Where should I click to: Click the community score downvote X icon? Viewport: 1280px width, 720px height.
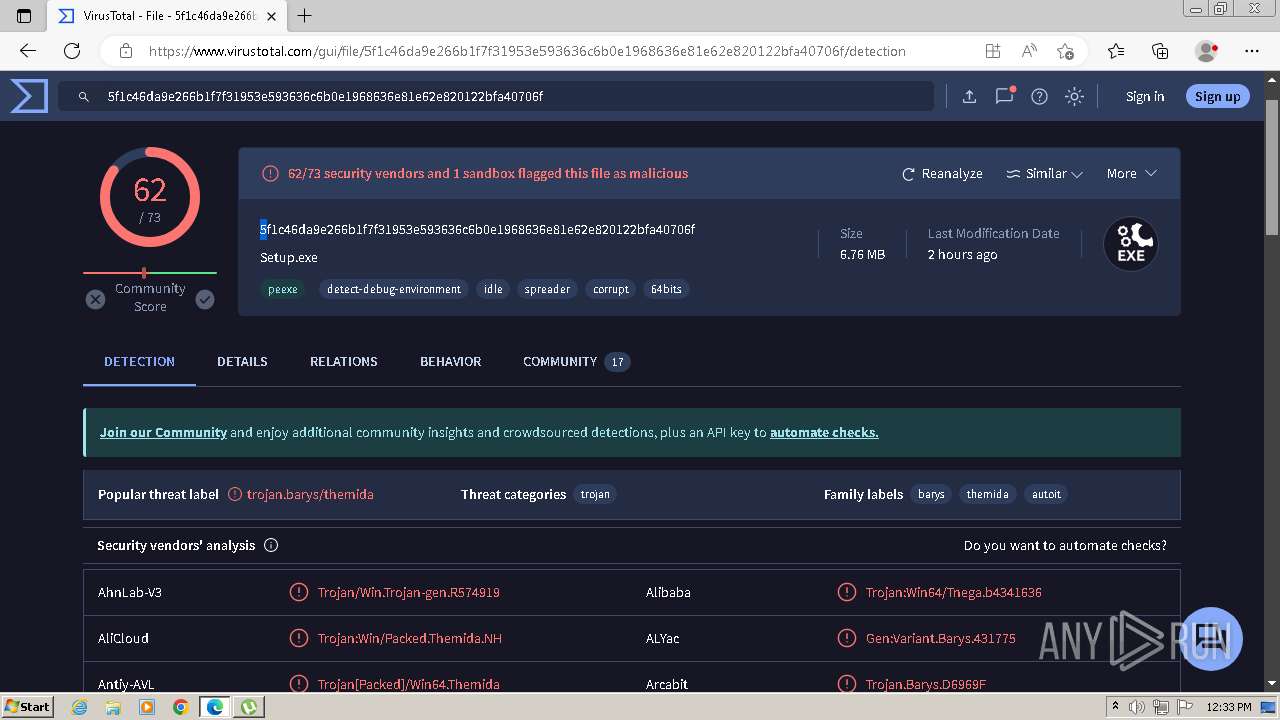[x=95, y=299]
